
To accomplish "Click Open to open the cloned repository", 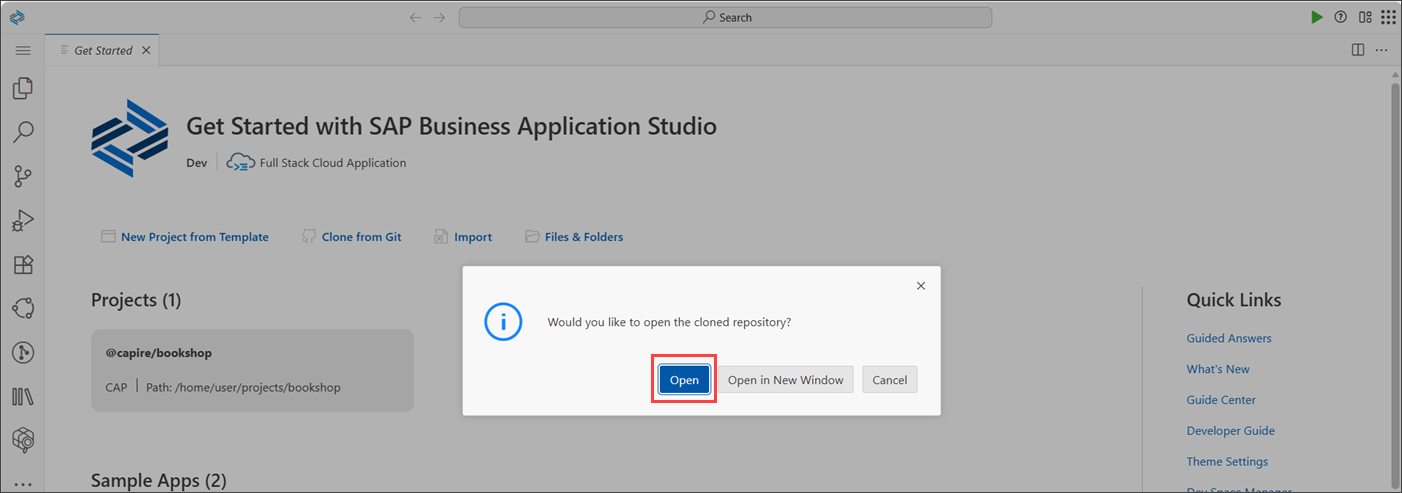I will pos(684,380).
